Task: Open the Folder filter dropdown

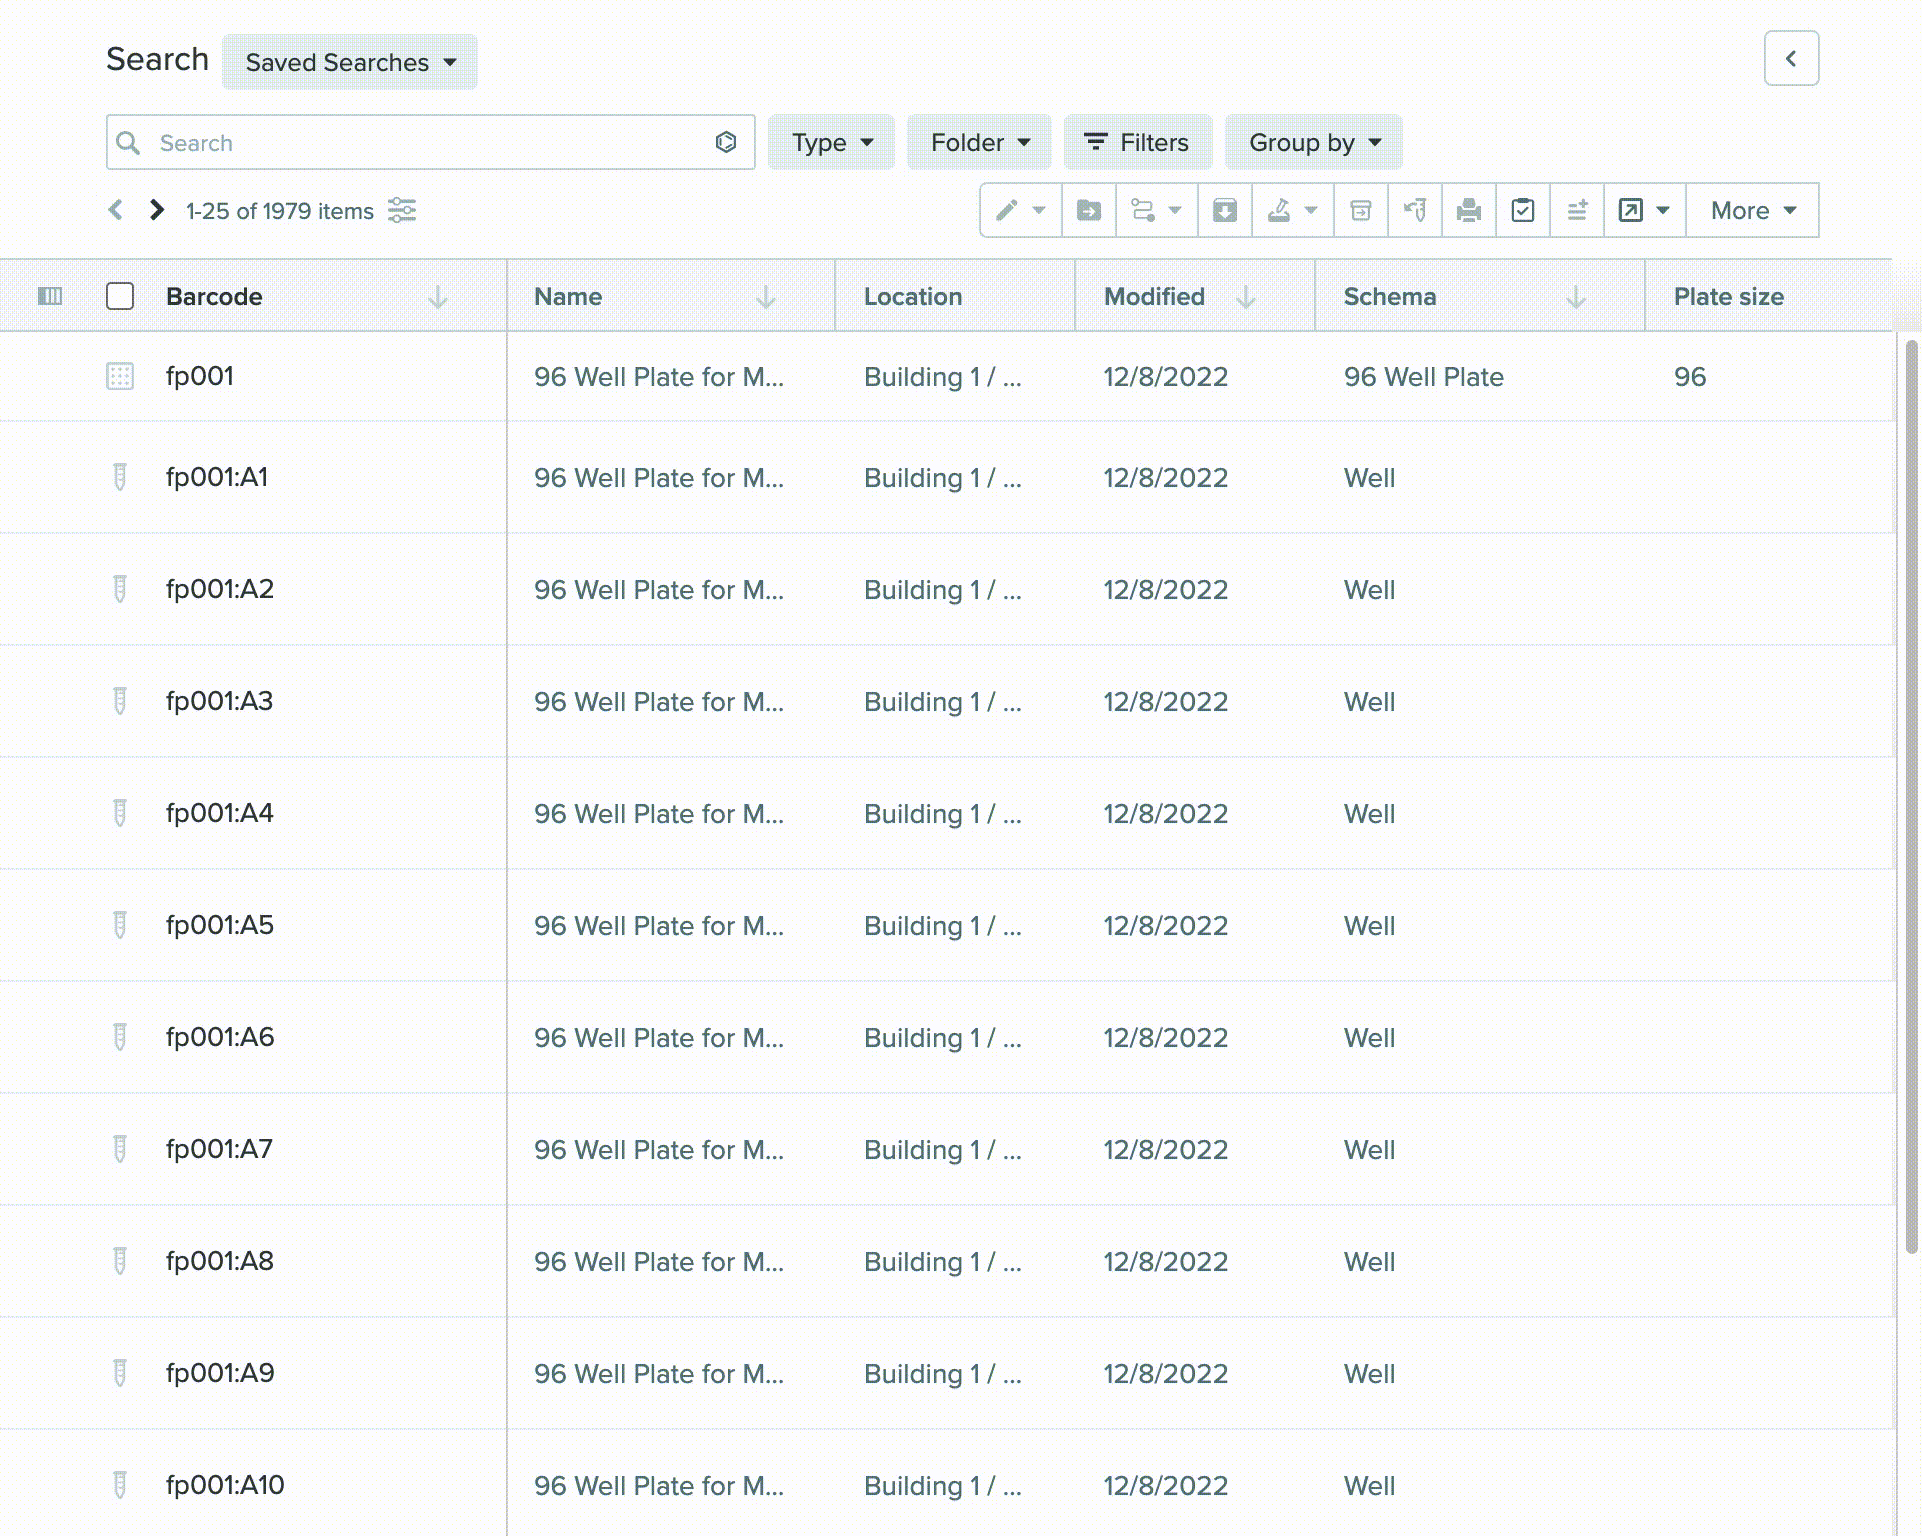Action: pyautogui.click(x=979, y=142)
